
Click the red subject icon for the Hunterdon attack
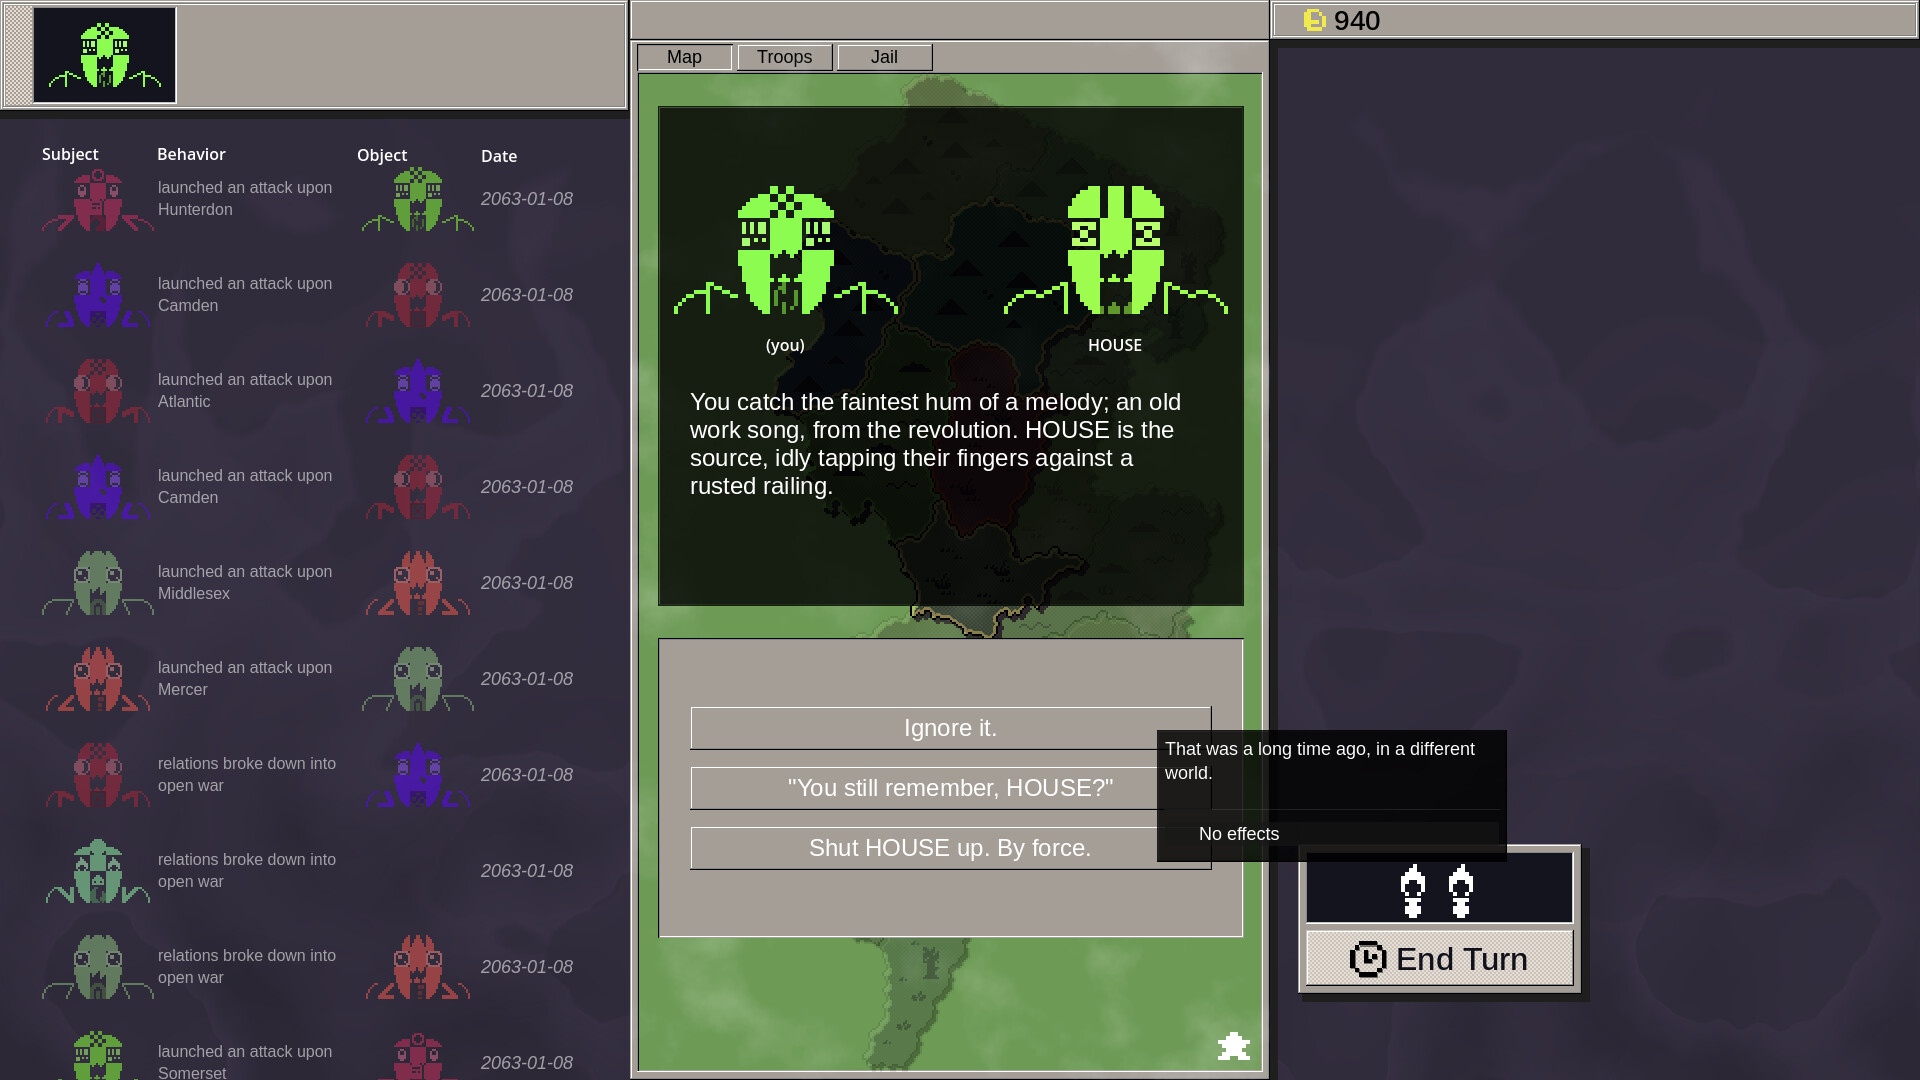coord(97,198)
